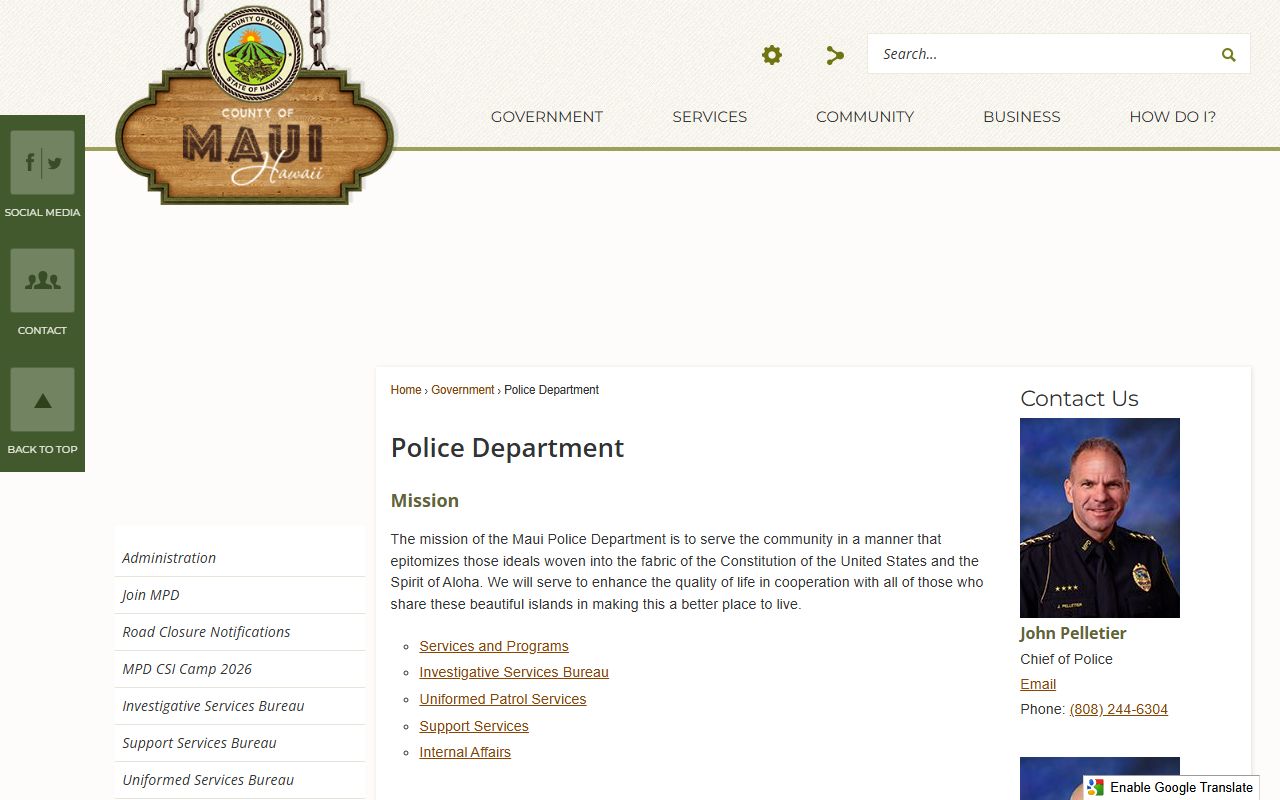Click the County of Maui logo
Image resolution: width=1280 pixels, height=800 pixels.
coord(256,102)
